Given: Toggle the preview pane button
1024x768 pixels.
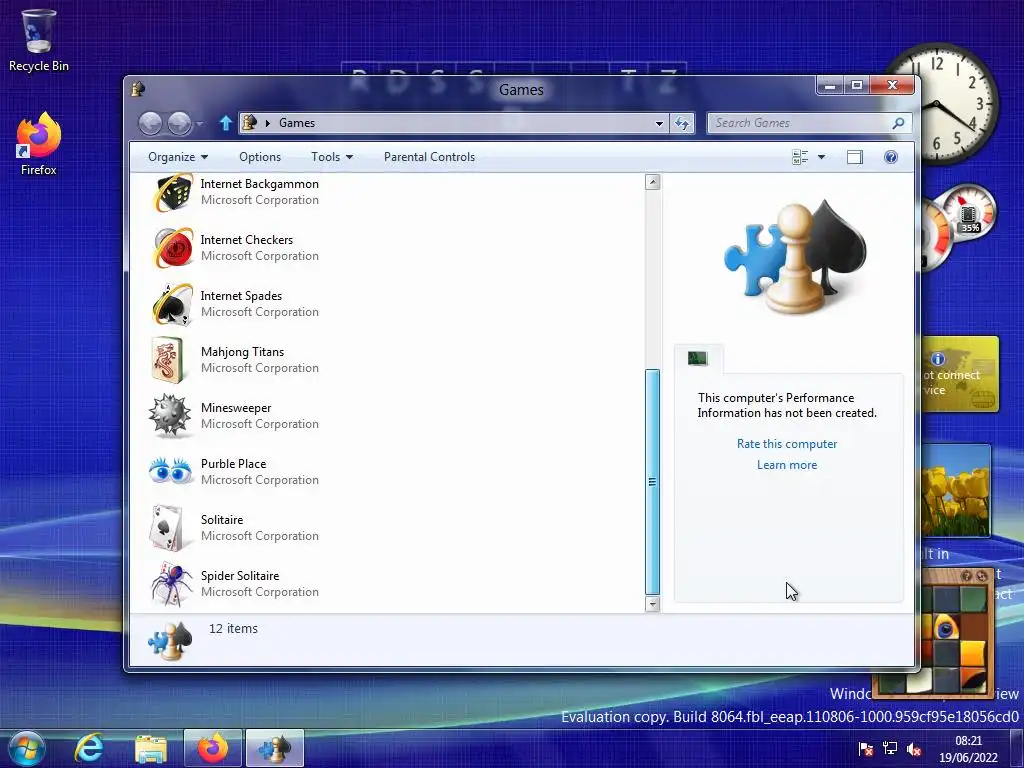Looking at the screenshot, I should tap(854, 157).
